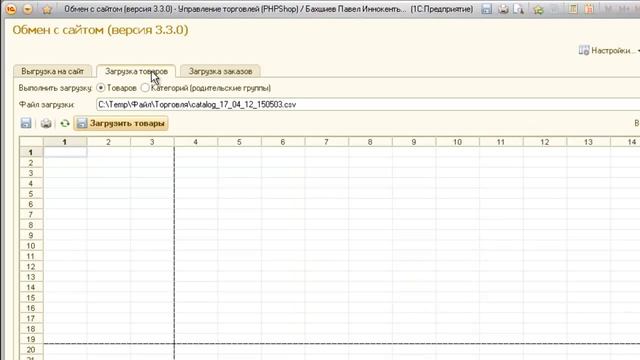Click the printer icon in title bar
This screenshot has height=360, width=640.
pos(503,9)
